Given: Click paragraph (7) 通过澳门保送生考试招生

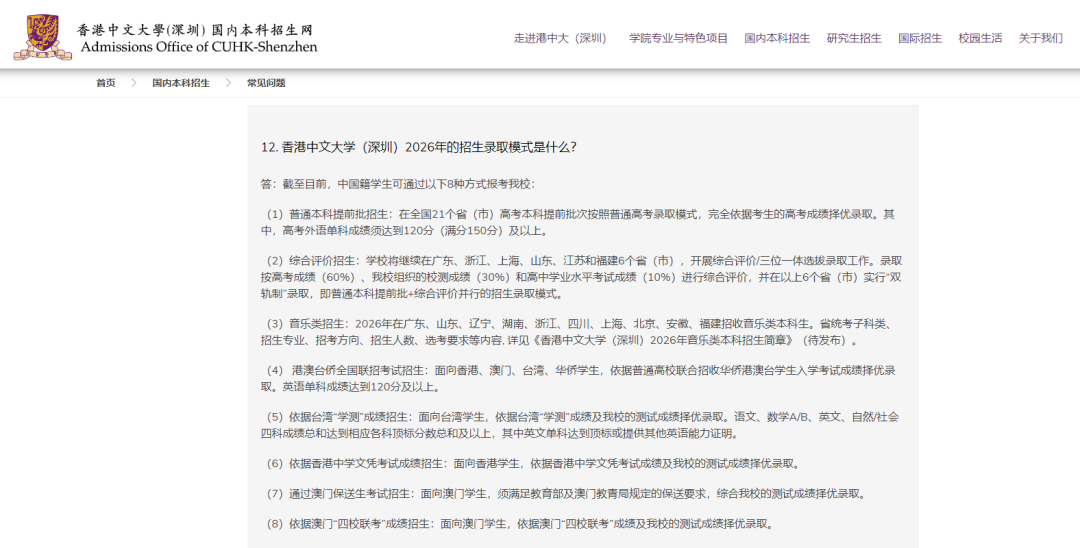Looking at the screenshot, I should tap(567, 494).
